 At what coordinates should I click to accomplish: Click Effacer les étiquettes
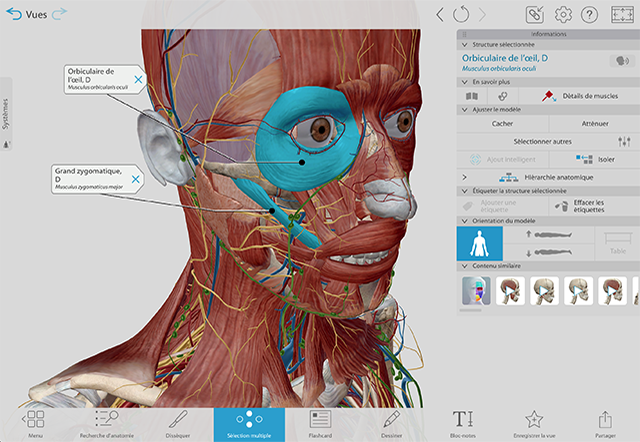[x=595, y=206]
